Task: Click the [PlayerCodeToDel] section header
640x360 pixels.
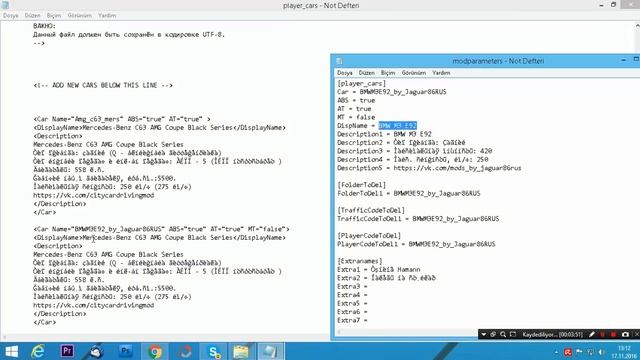Action: click(369, 236)
